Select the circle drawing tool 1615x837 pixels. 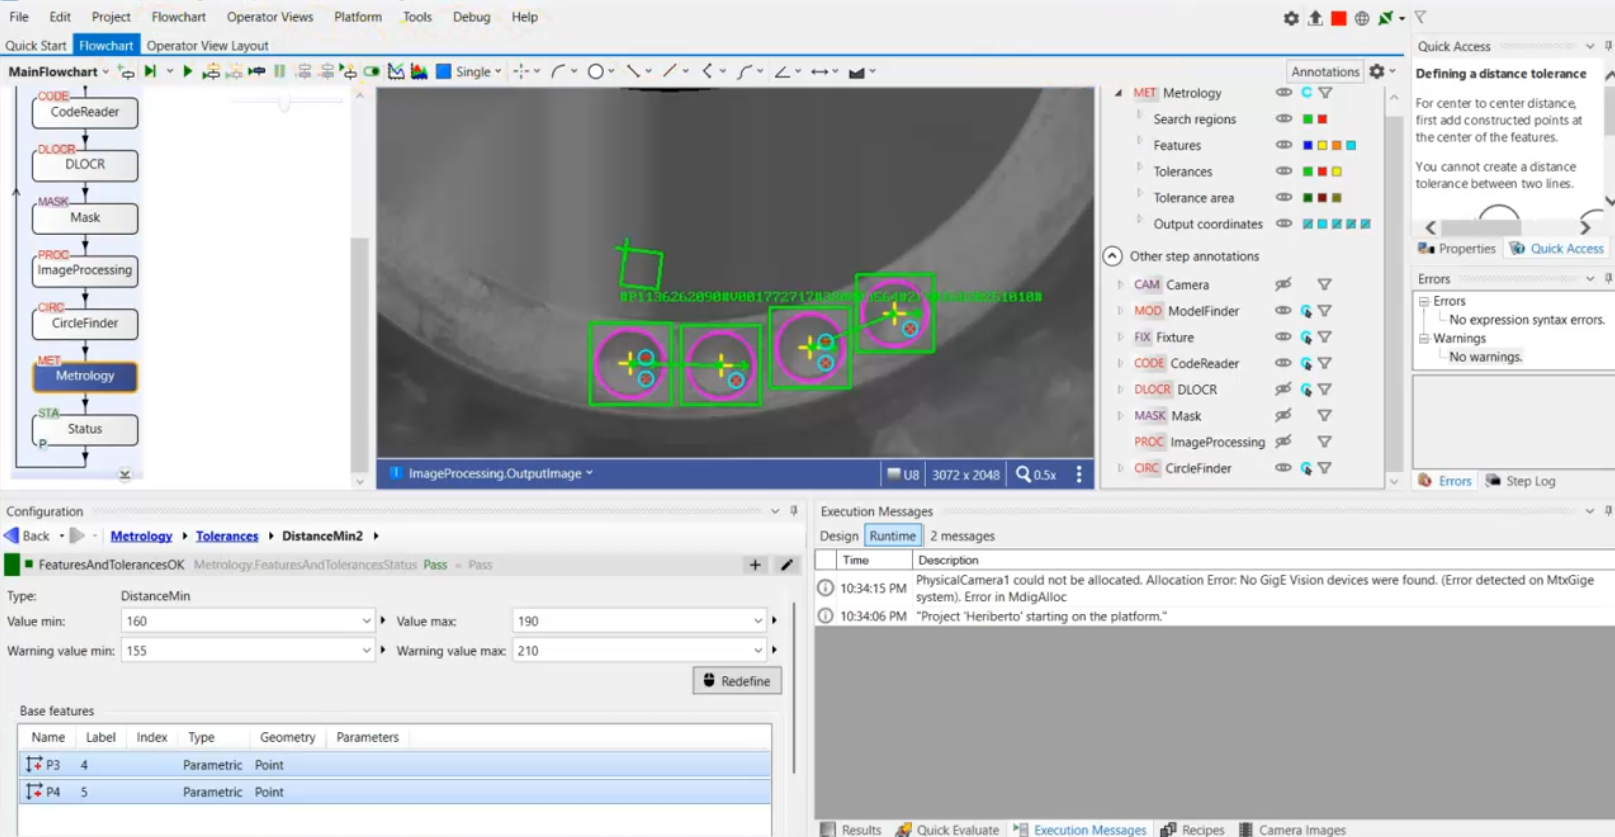(596, 71)
